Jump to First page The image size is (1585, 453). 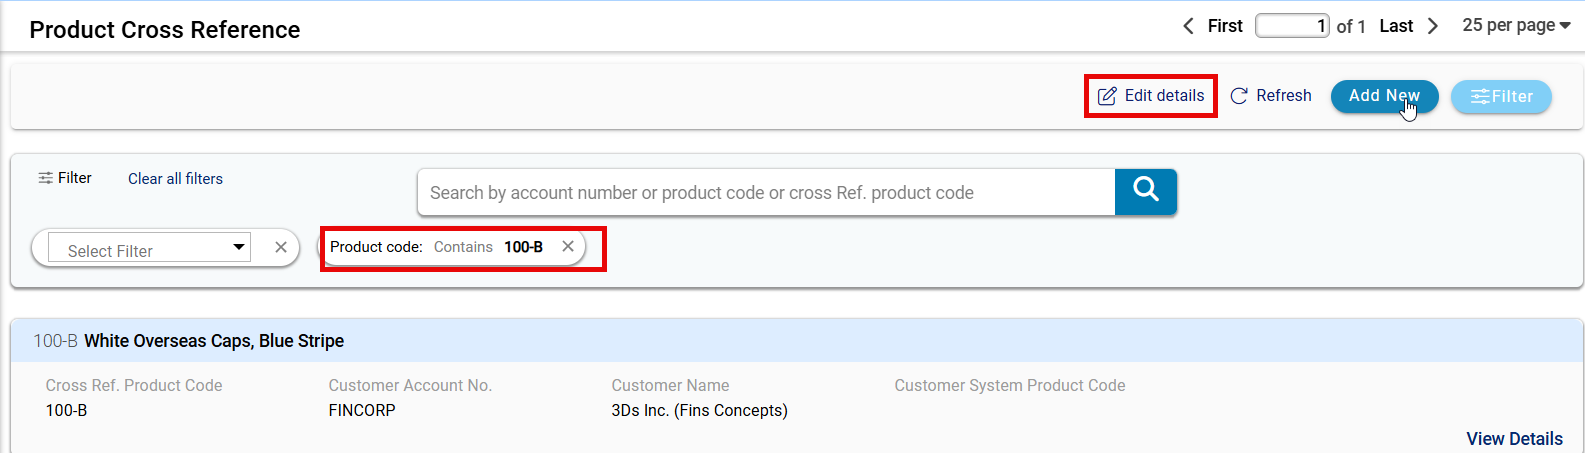pyautogui.click(x=1225, y=26)
